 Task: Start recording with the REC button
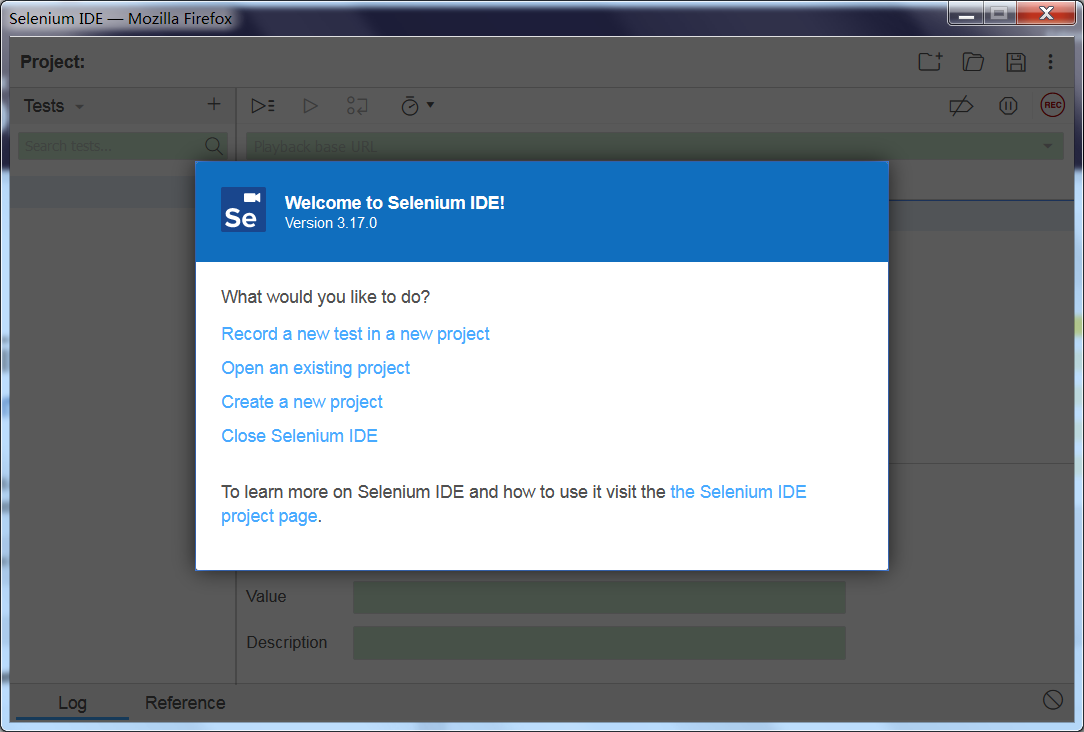pyautogui.click(x=1052, y=105)
